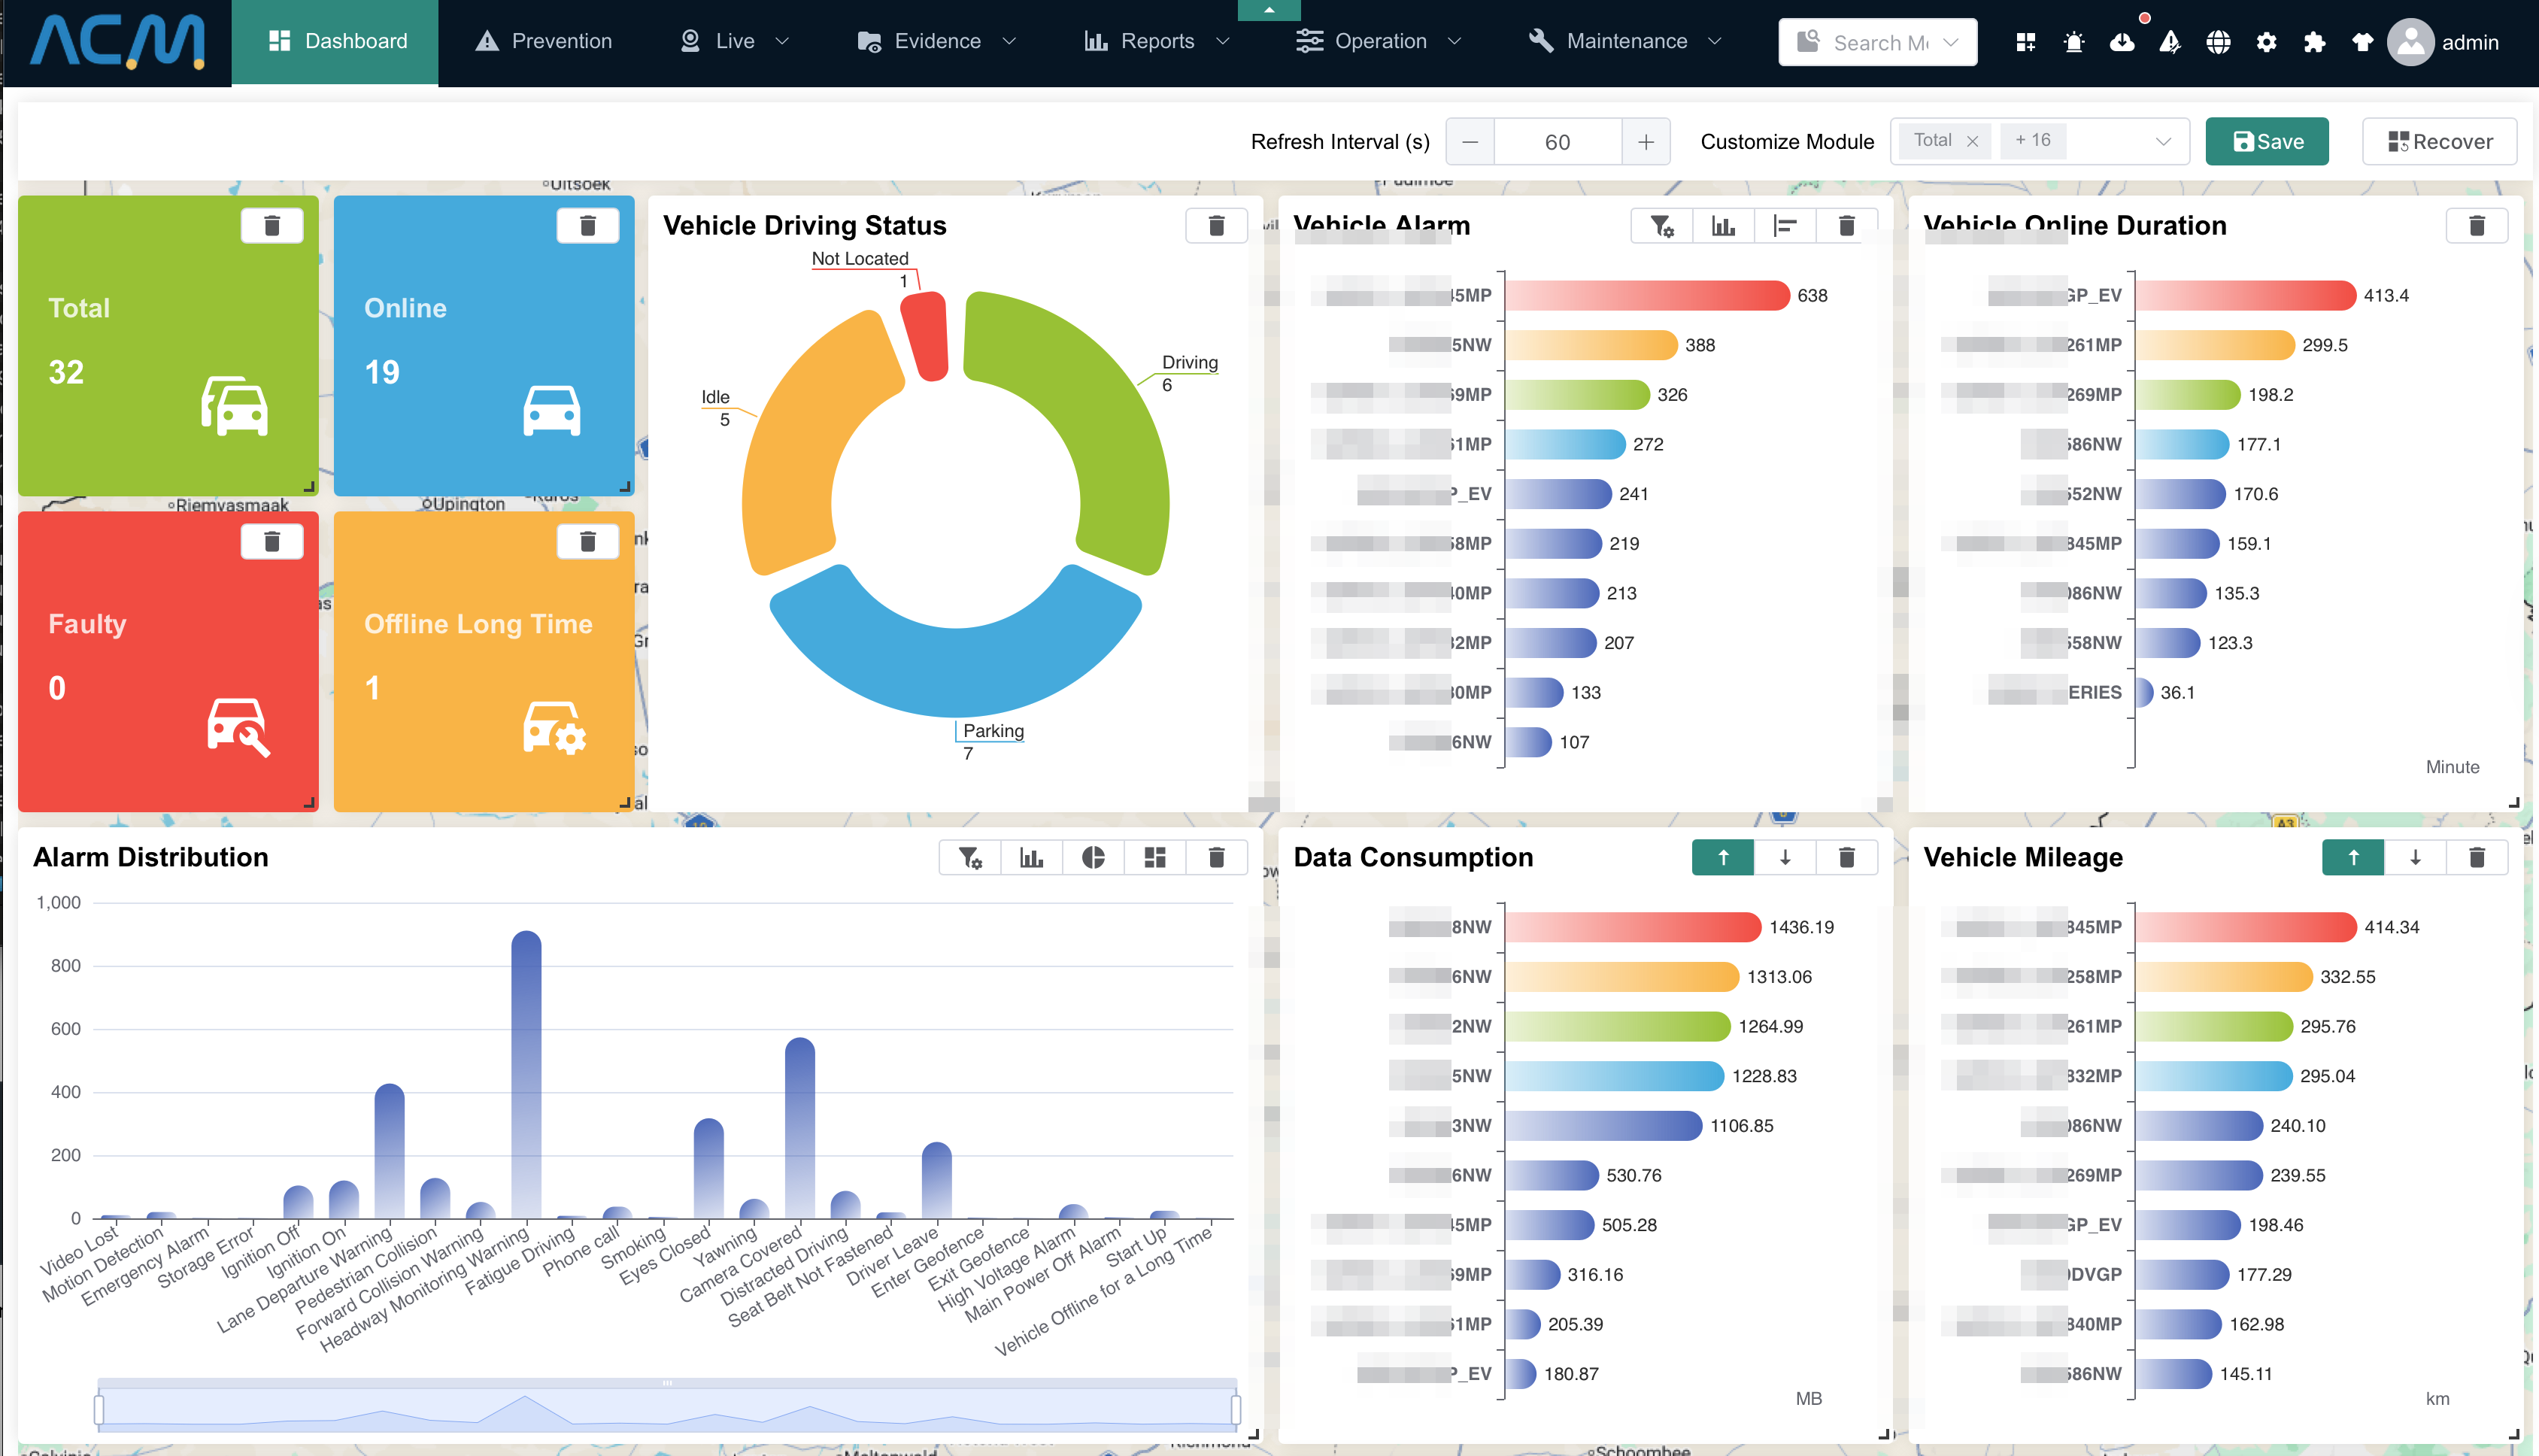Click the 638 bar in Vehicle Alarm
This screenshot has width=2539, height=1456.
(1647, 295)
